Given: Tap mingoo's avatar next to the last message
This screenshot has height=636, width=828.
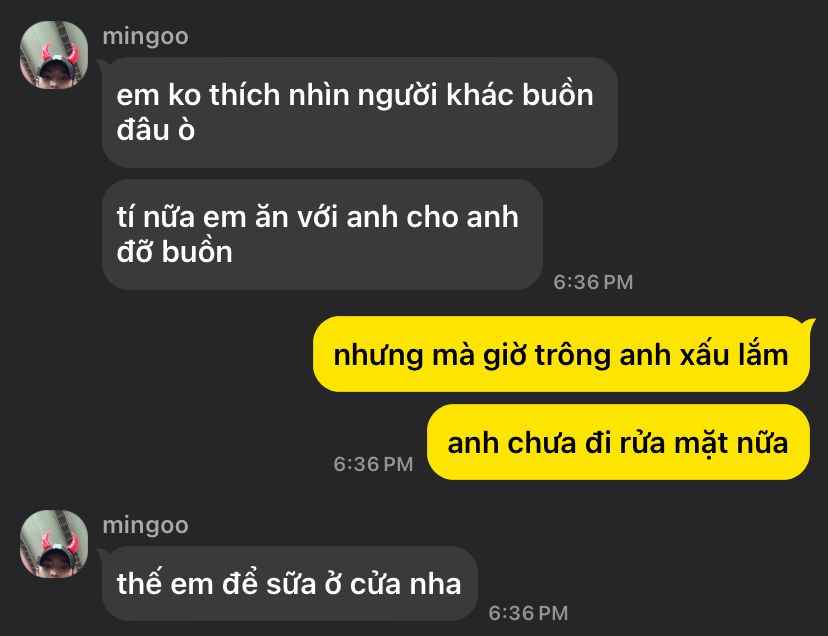Looking at the screenshot, I should [x=54, y=544].
